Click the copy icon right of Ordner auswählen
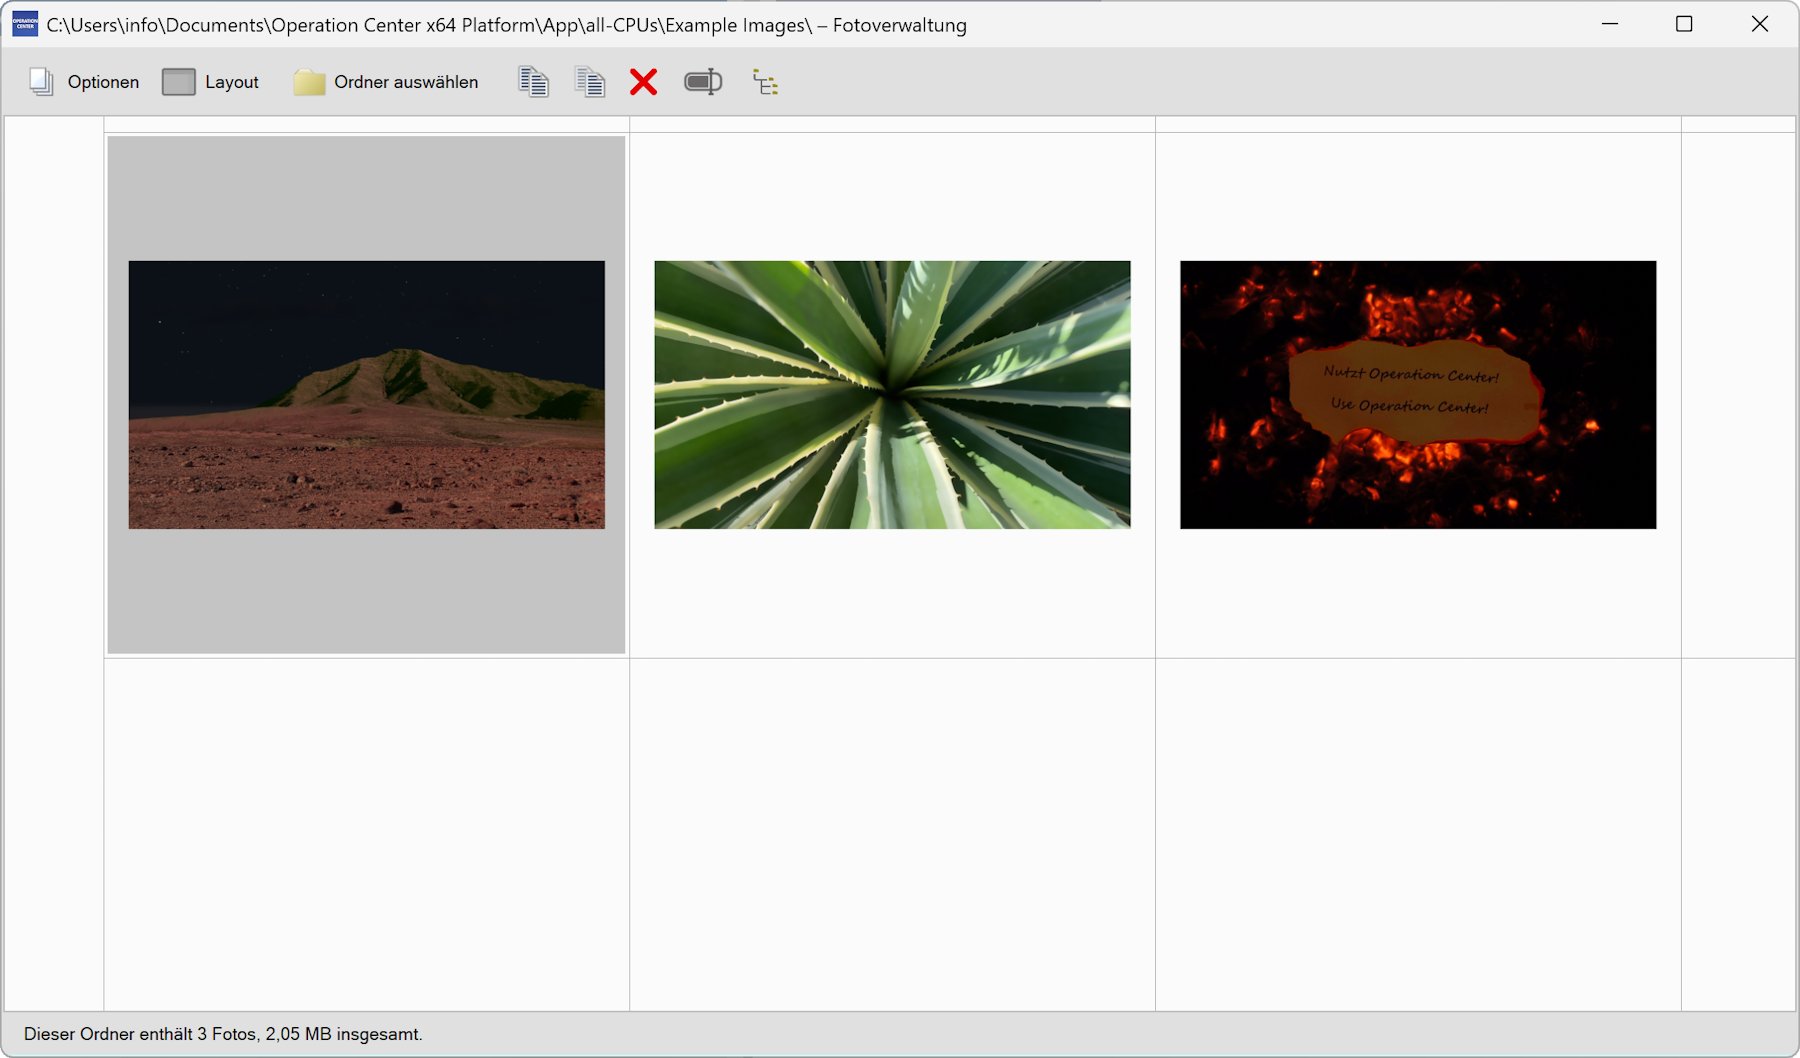The height and width of the screenshot is (1058, 1800). (x=534, y=82)
